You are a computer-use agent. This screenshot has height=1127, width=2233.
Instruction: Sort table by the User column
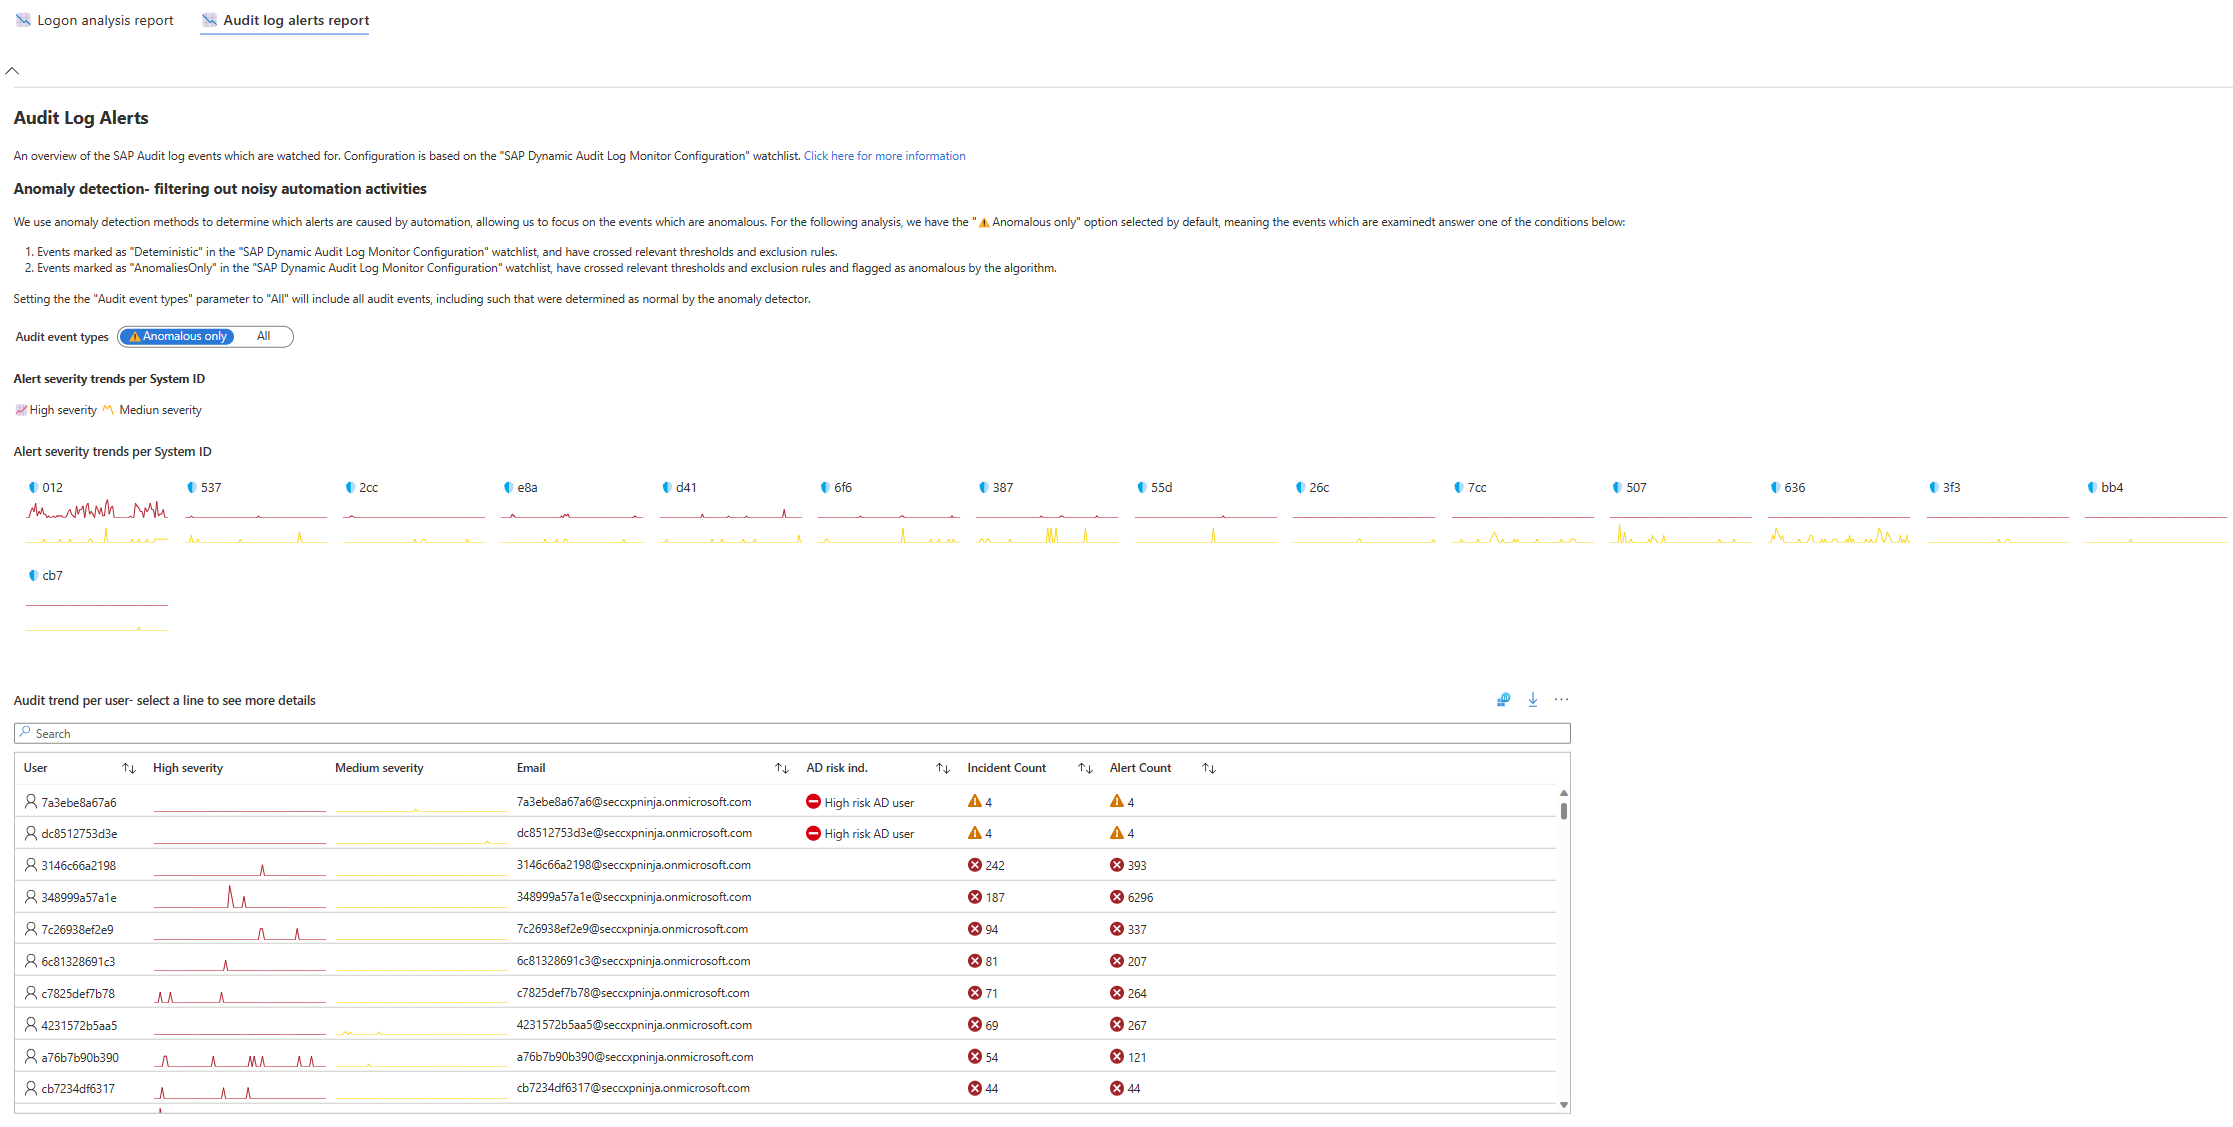129,768
